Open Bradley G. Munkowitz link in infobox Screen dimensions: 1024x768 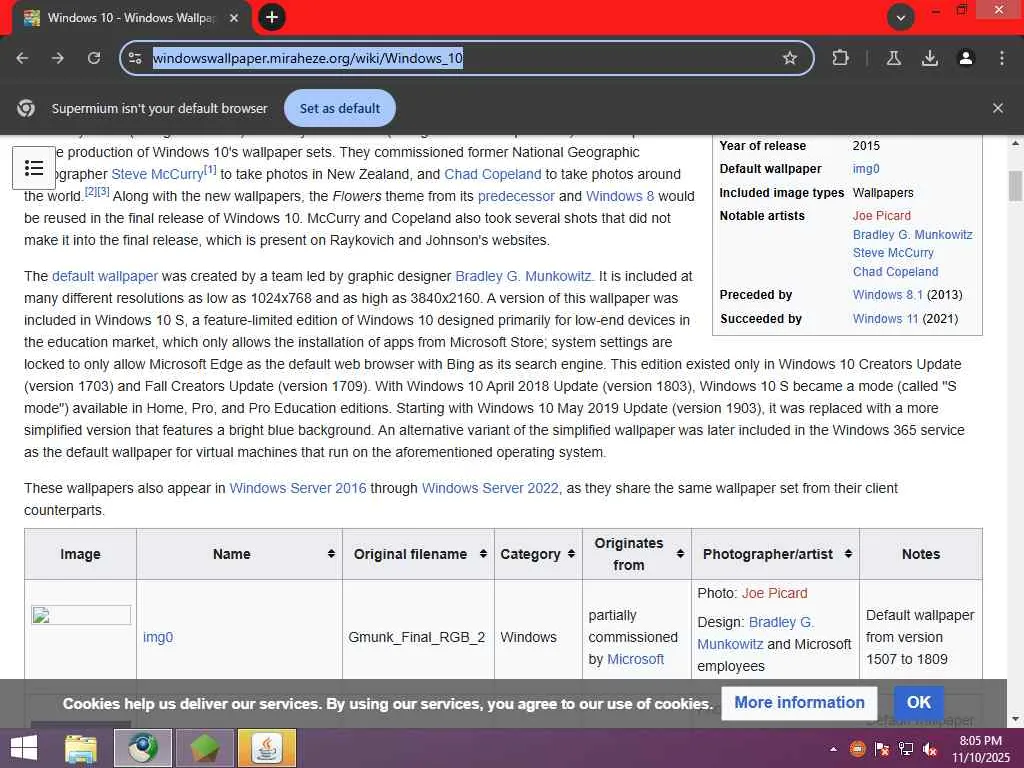click(912, 234)
